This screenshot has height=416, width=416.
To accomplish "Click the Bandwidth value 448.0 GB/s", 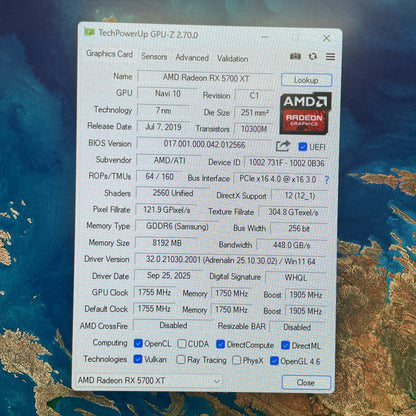I will pos(292,245).
